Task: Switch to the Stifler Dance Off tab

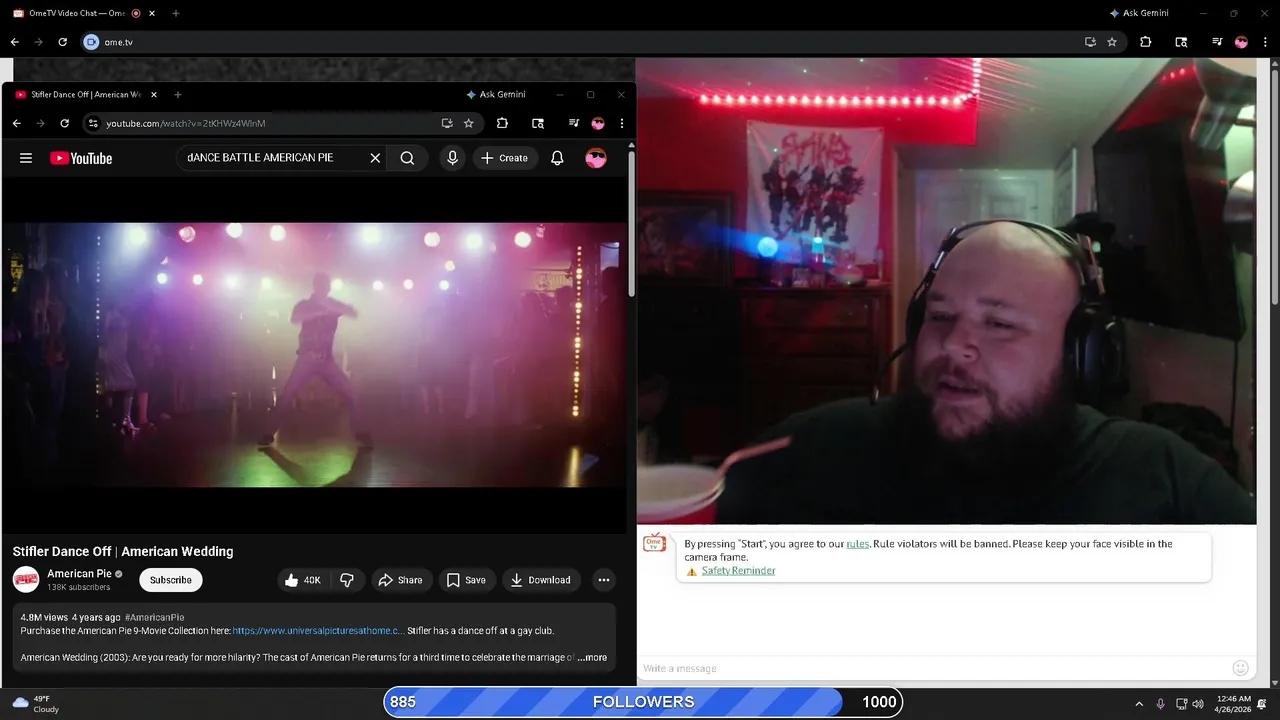Action: click(x=85, y=95)
